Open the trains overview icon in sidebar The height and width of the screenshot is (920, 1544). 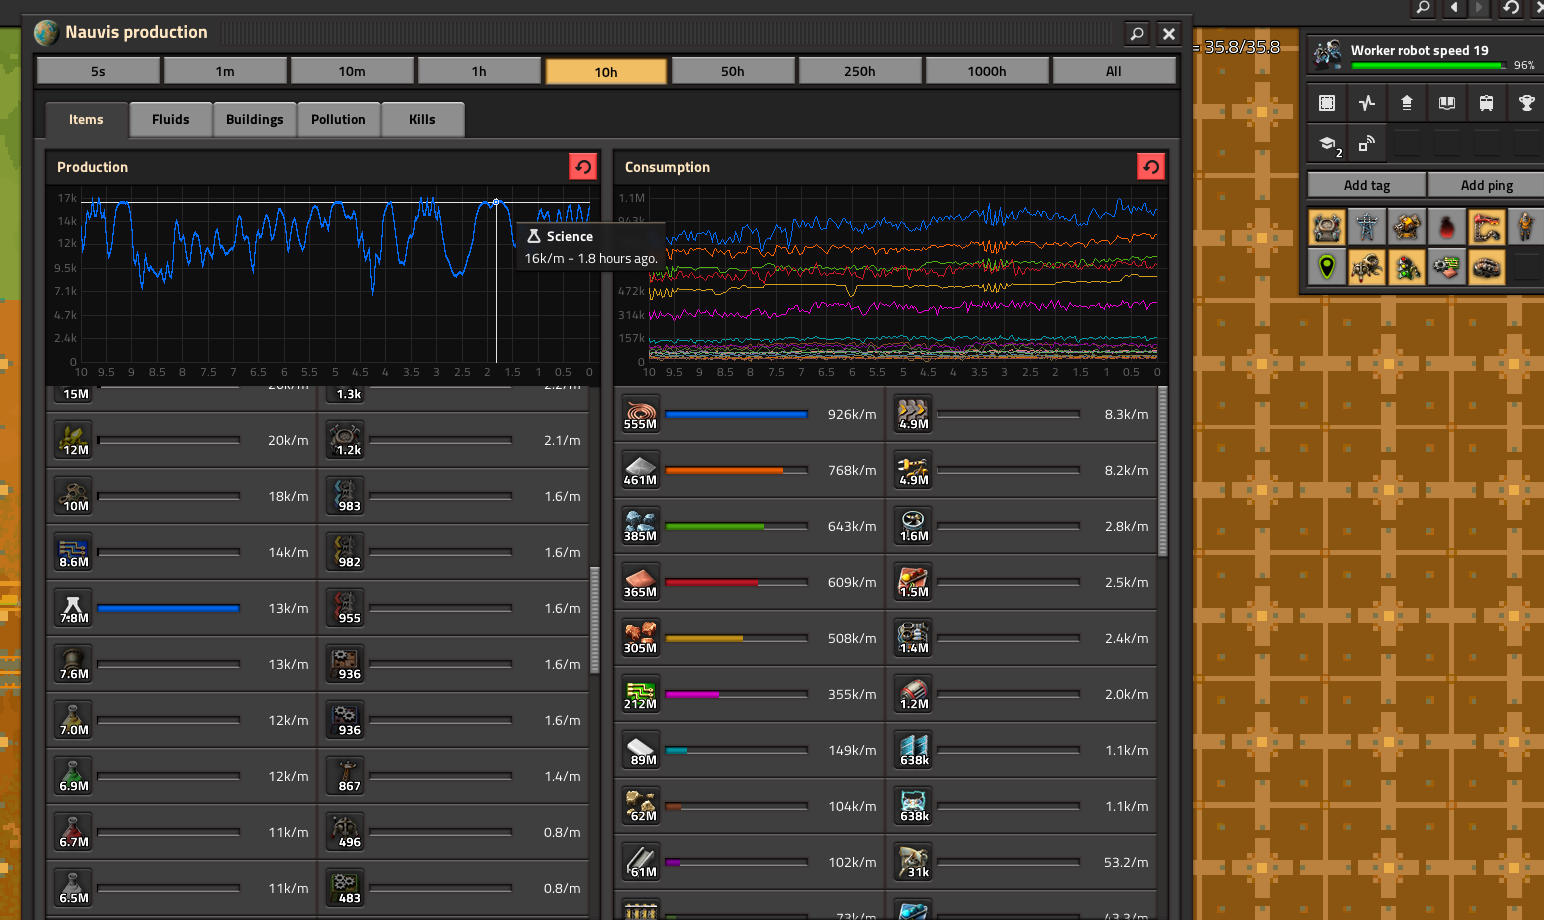click(1487, 103)
